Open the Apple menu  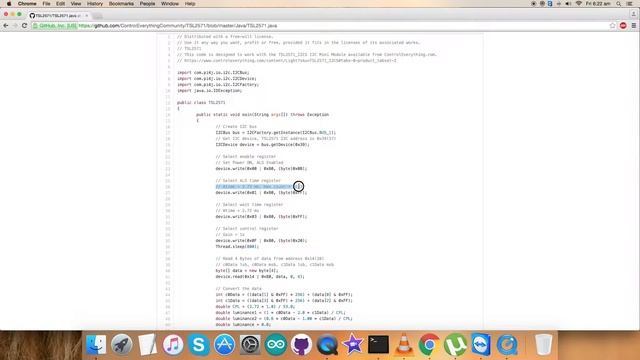click(x=9, y=4)
